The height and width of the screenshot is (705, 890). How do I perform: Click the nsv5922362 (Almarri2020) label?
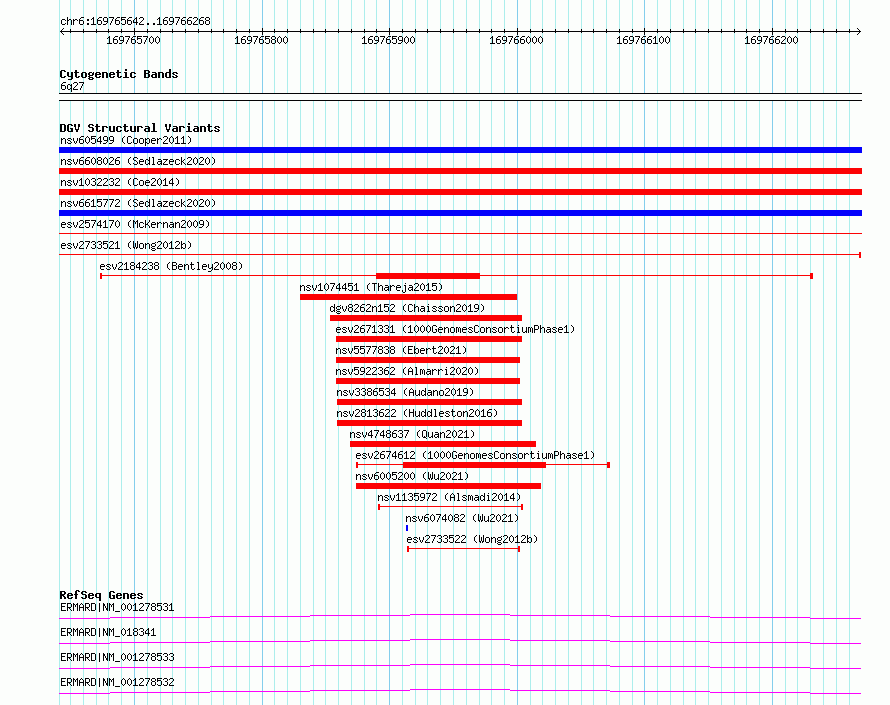pos(407,371)
